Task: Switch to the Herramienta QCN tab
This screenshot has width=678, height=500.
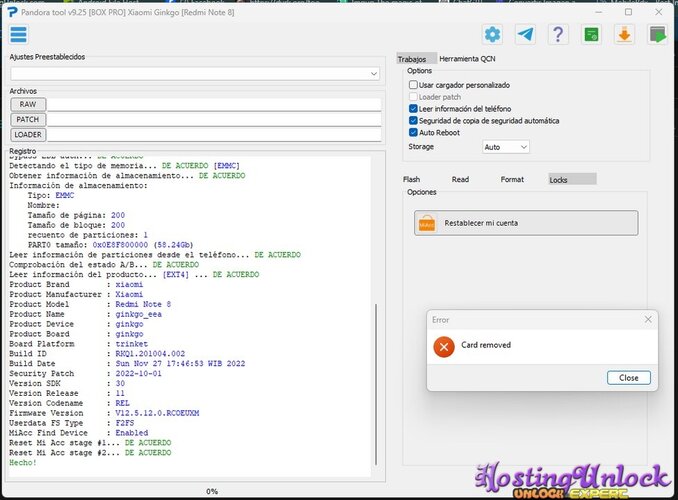Action: click(467, 59)
